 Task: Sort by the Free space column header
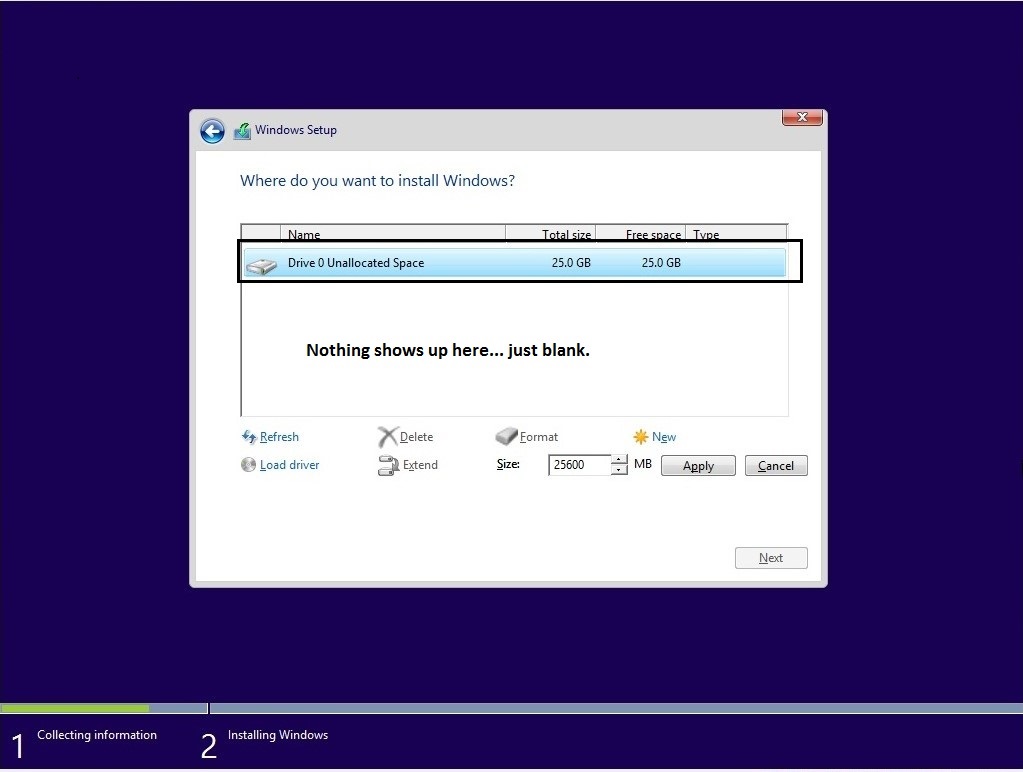point(641,234)
